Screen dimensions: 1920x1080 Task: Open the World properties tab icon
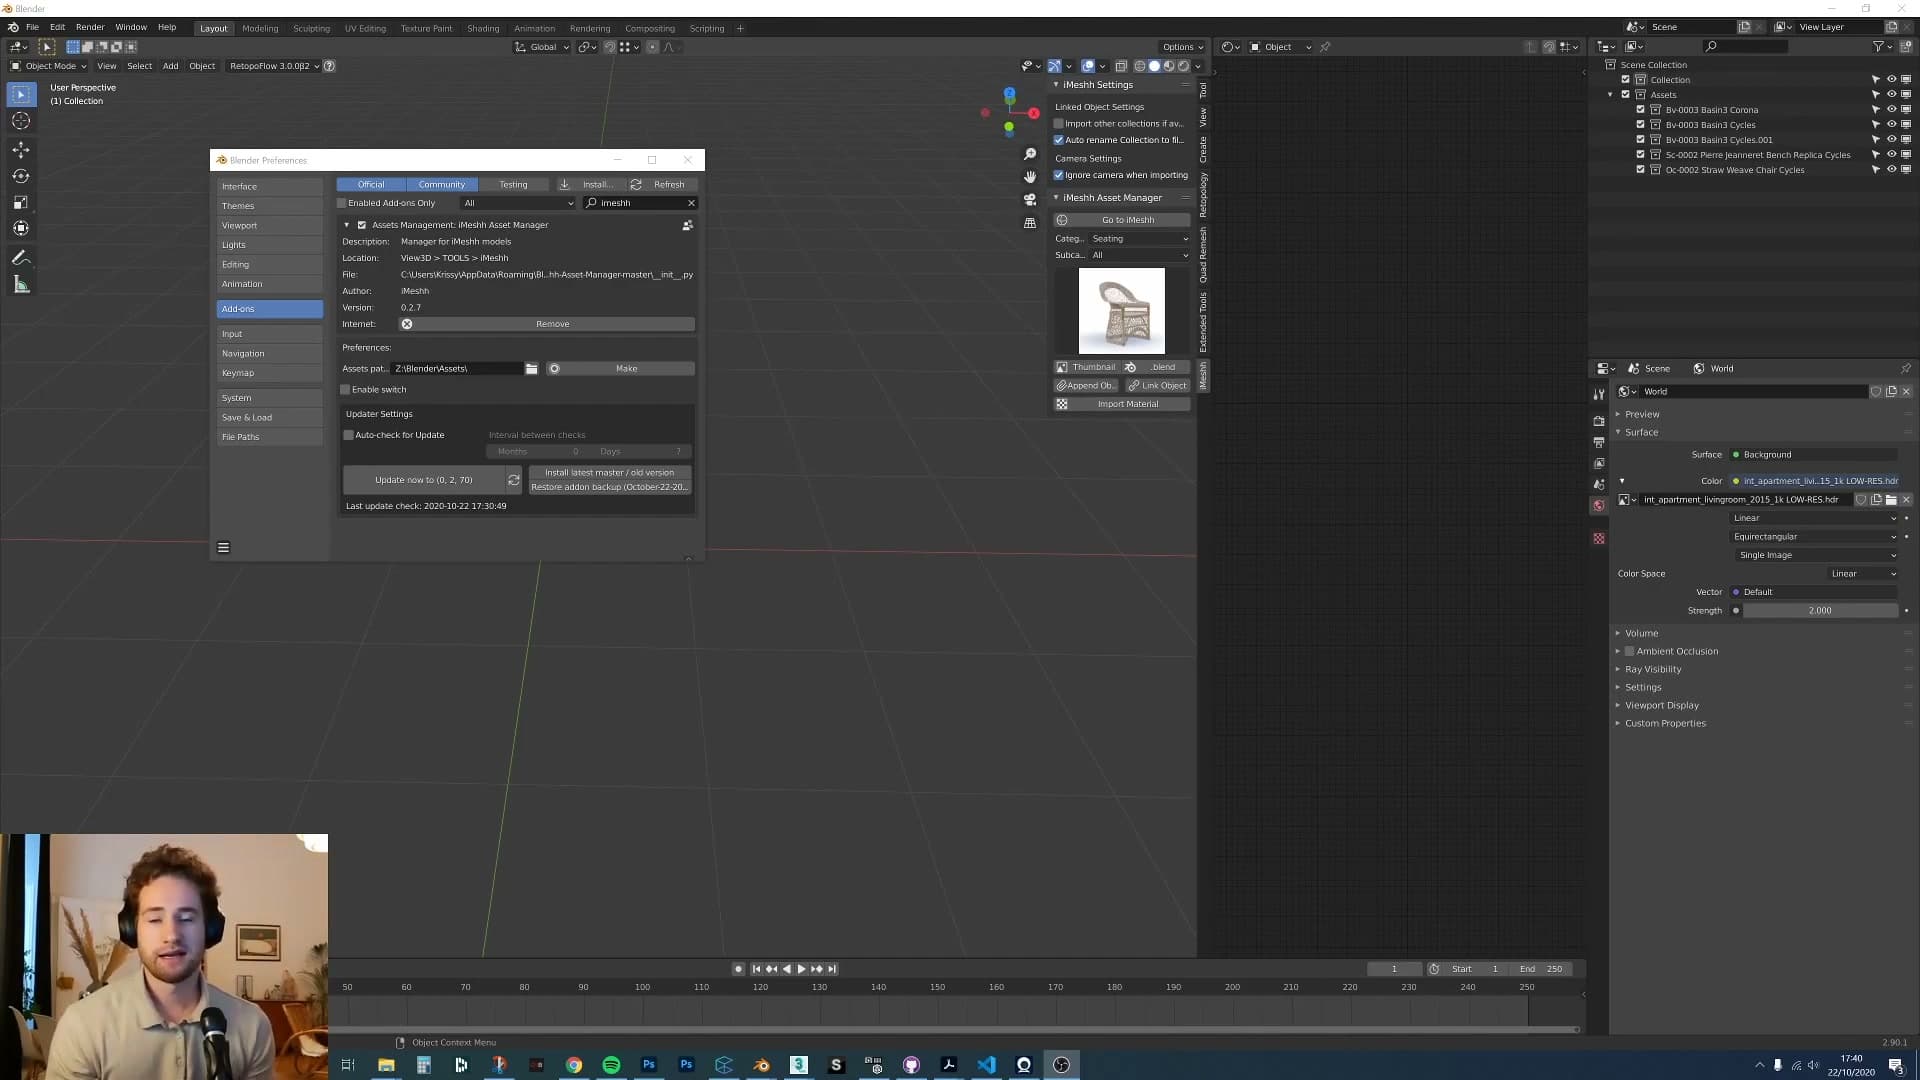point(1599,506)
